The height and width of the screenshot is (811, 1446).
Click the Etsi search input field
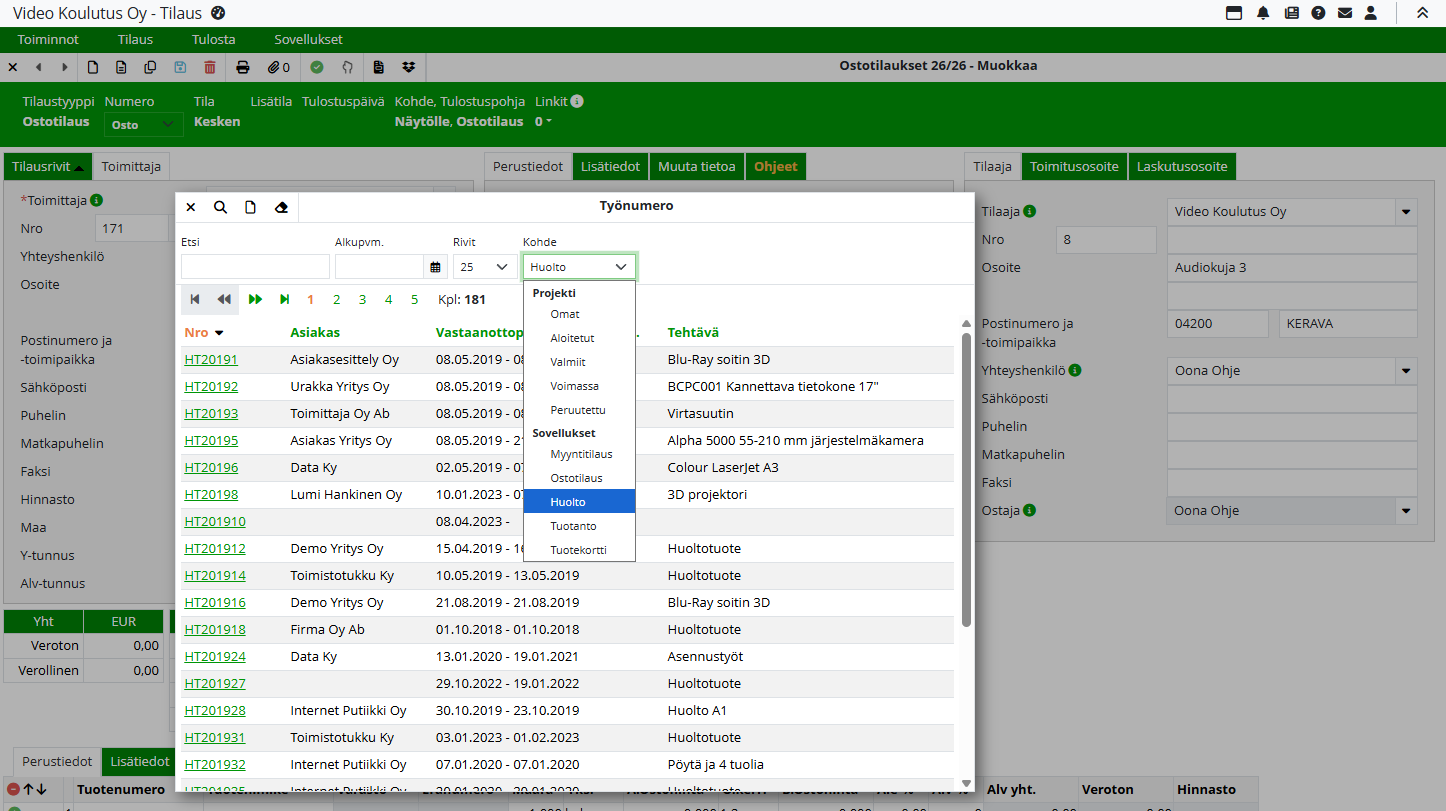(255, 267)
